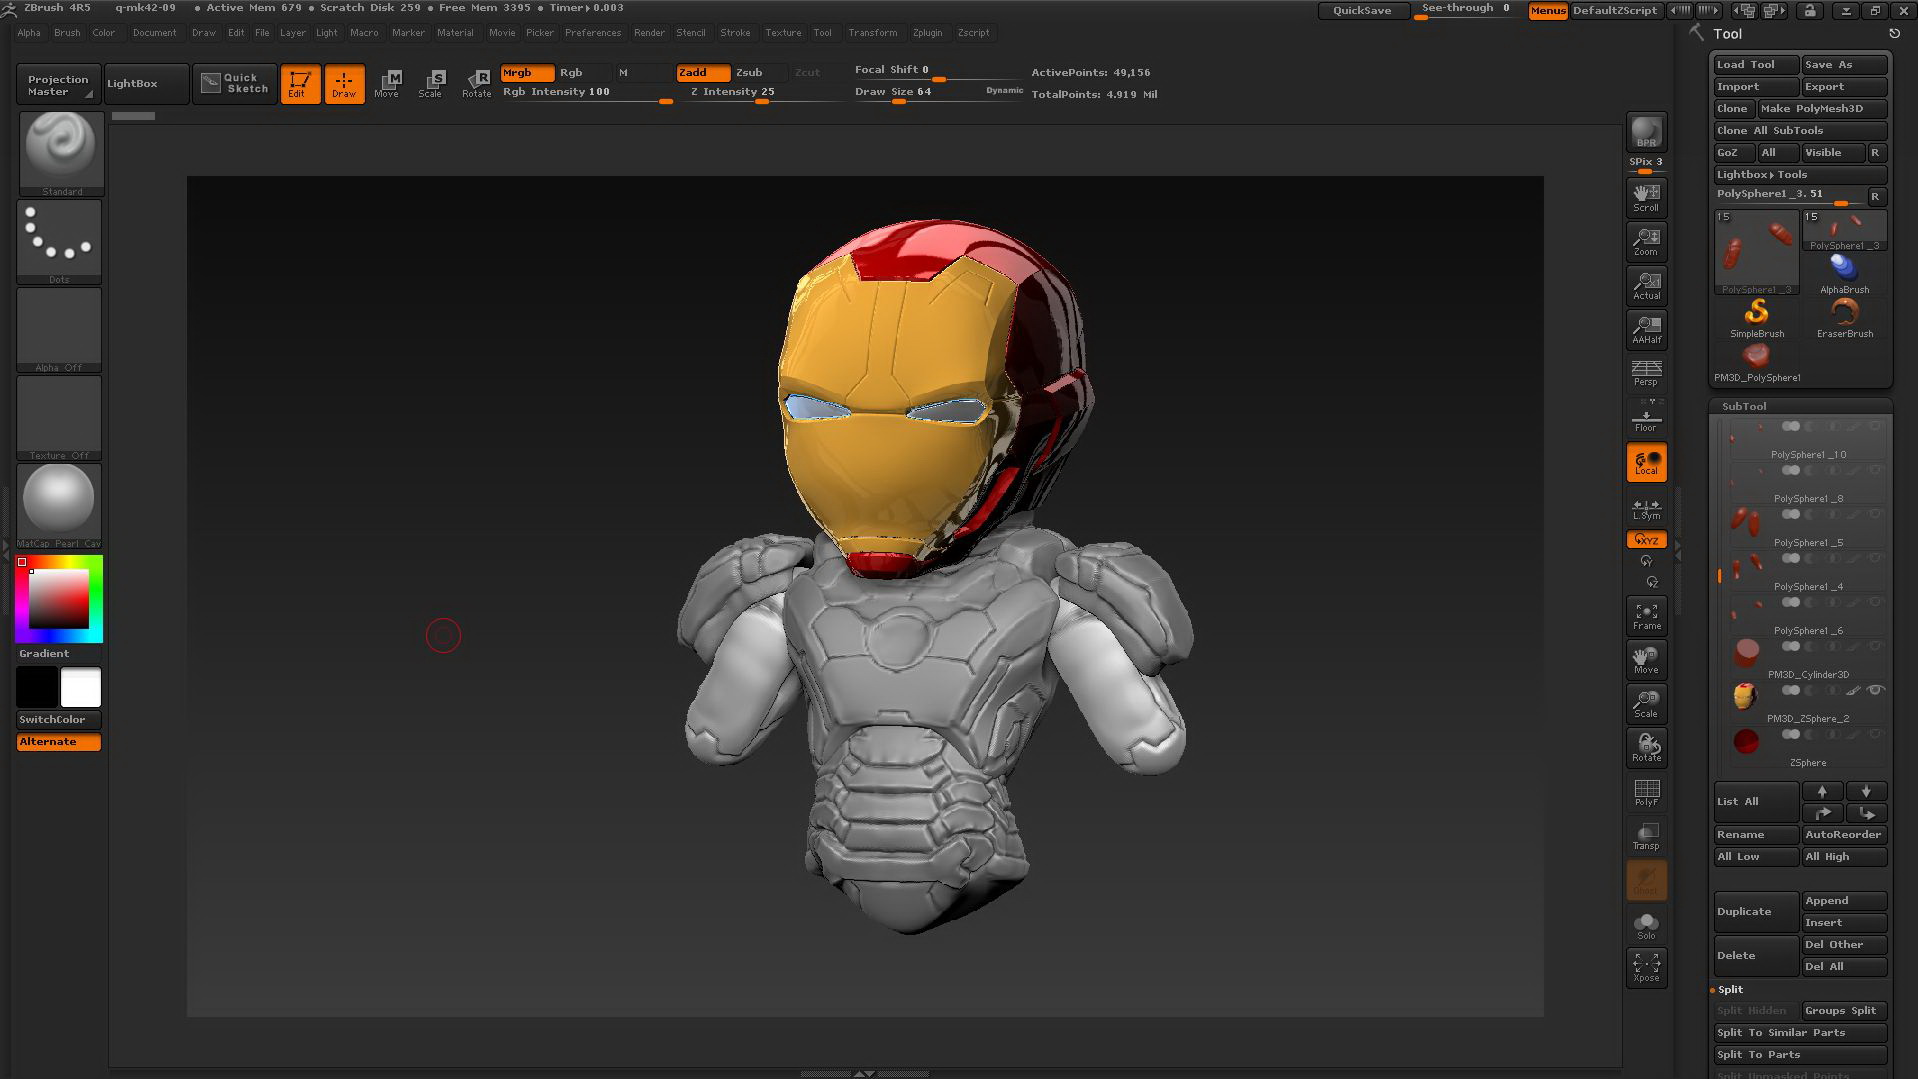The height and width of the screenshot is (1079, 1918).
Task: Activate Draw mode button
Action: coord(344,84)
